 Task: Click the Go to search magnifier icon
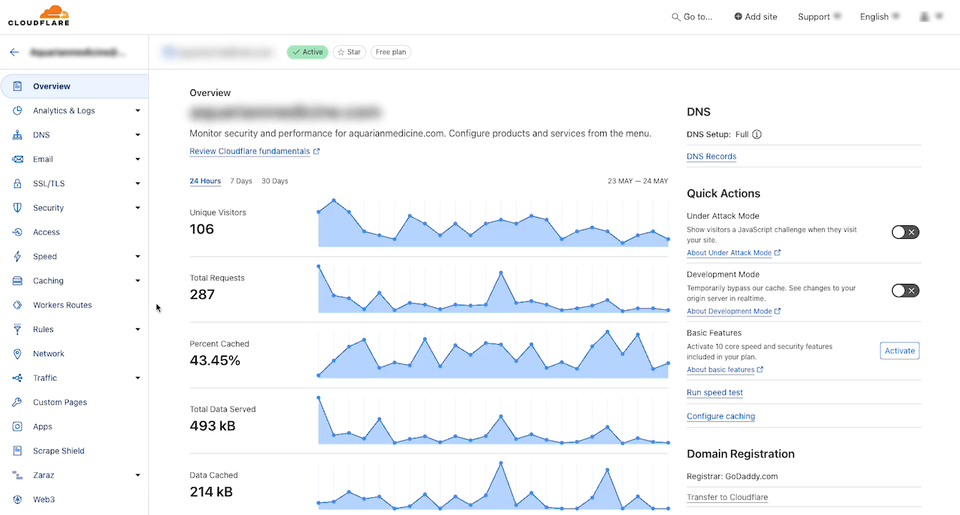[x=675, y=17]
